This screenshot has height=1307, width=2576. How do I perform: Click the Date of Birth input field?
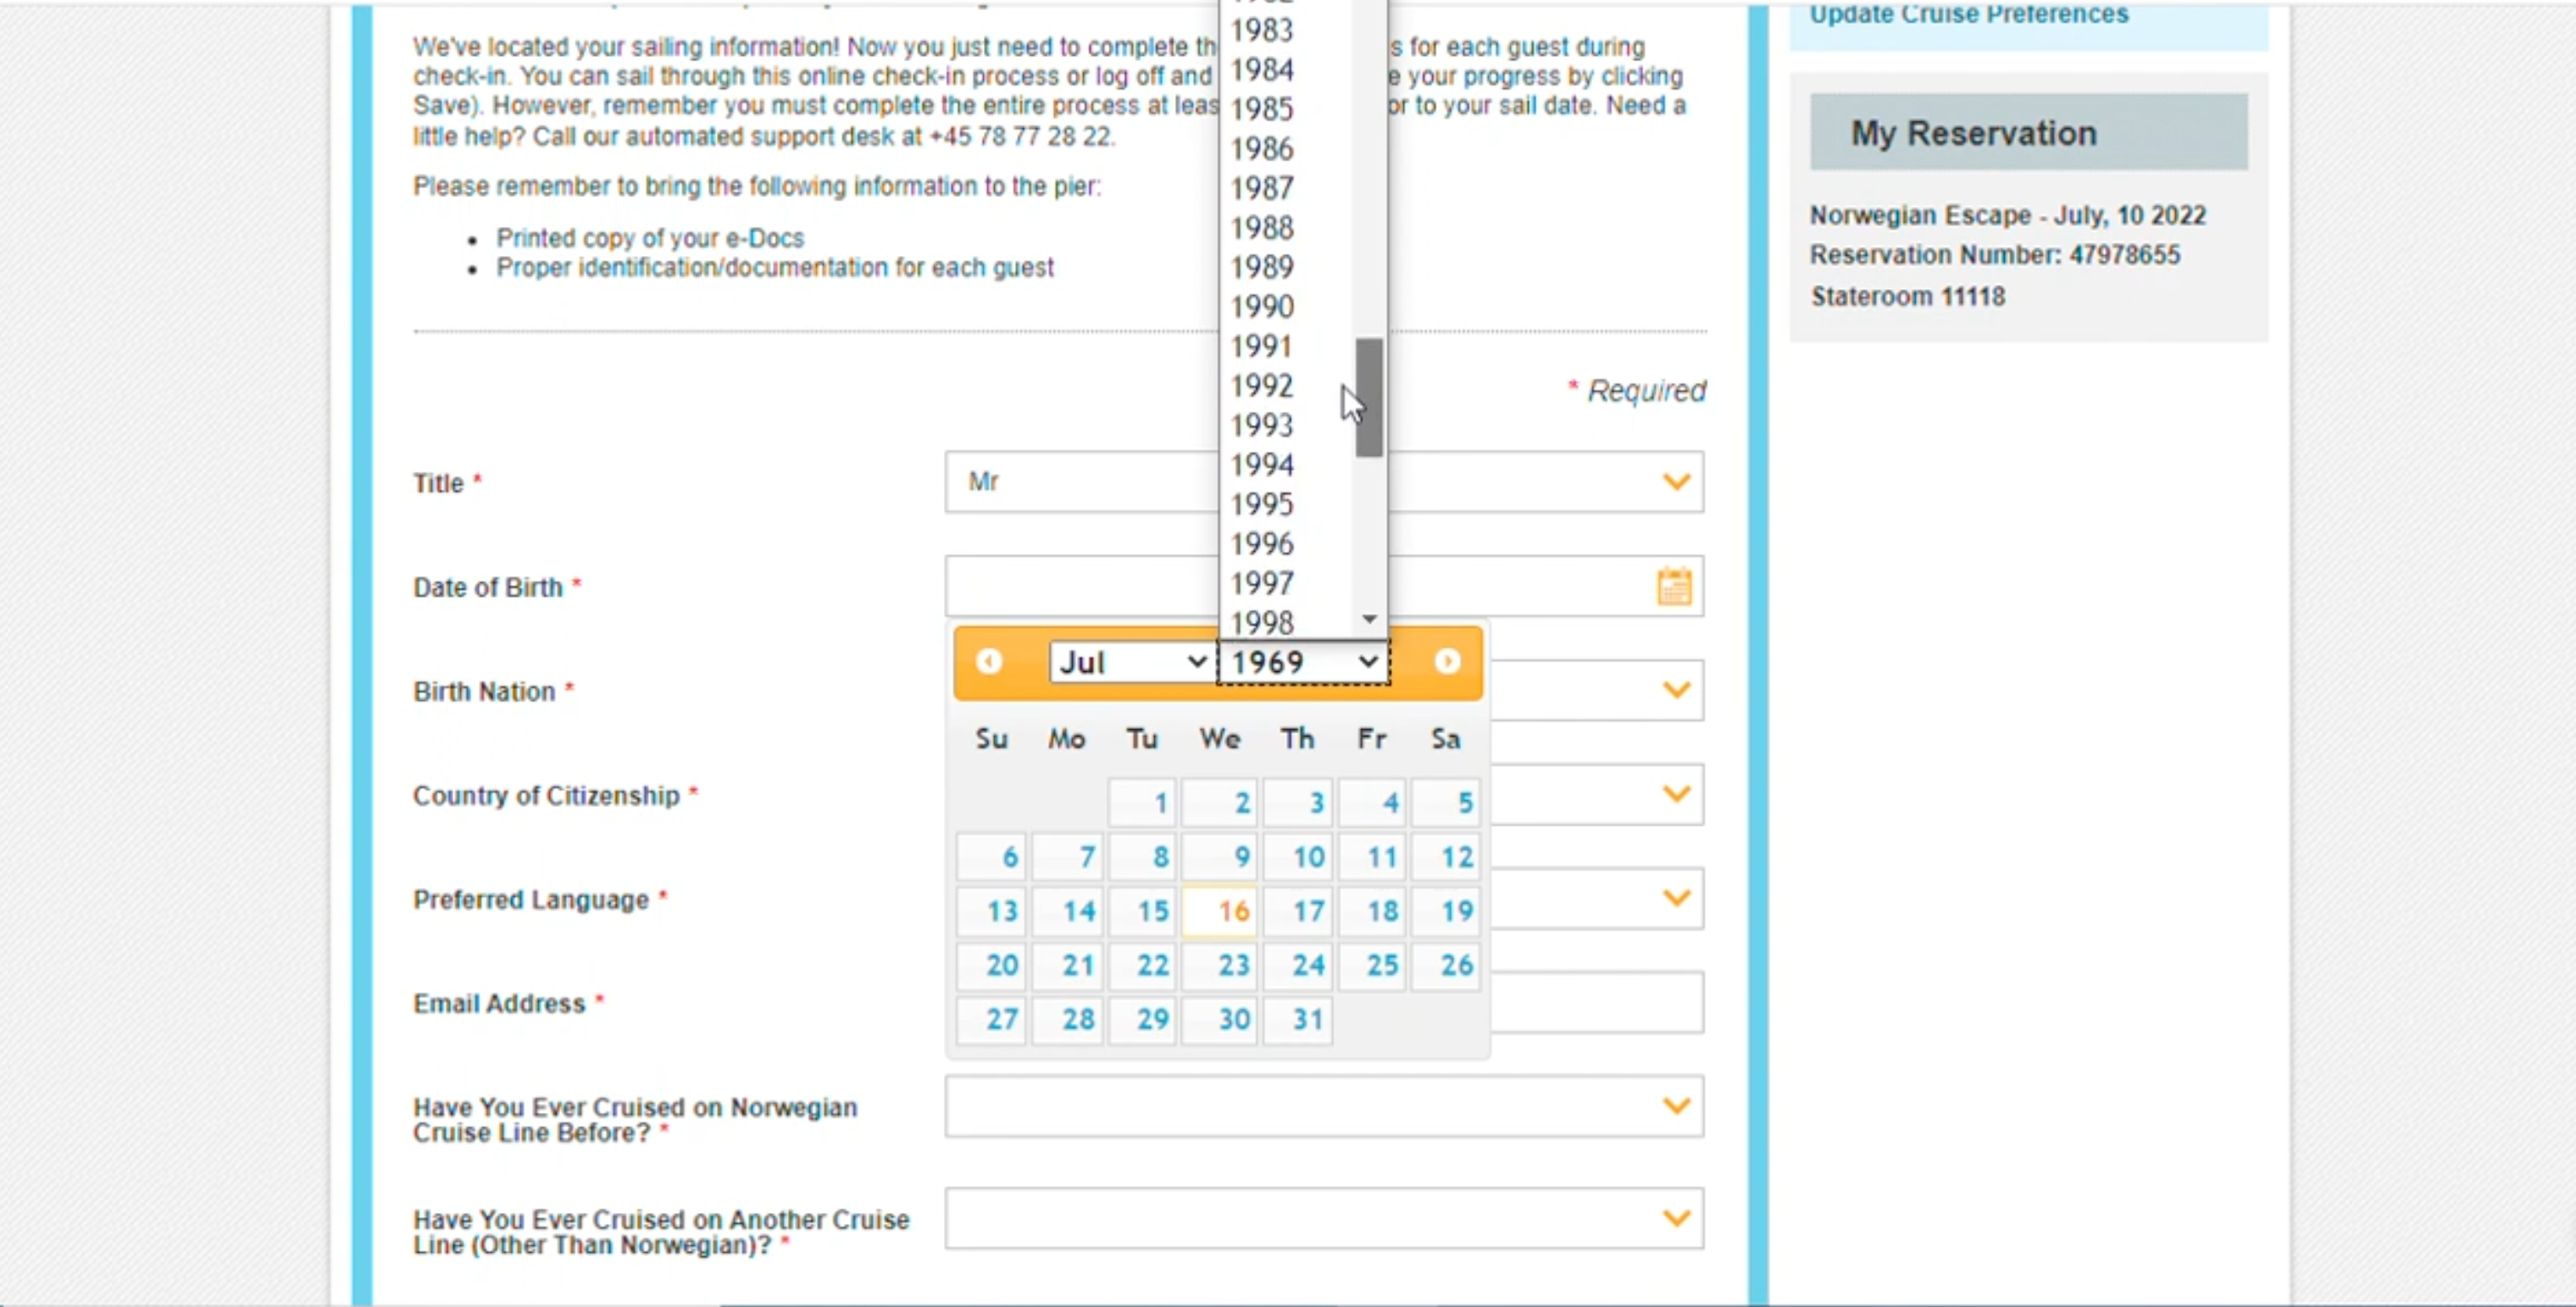pyautogui.click(x=1080, y=587)
